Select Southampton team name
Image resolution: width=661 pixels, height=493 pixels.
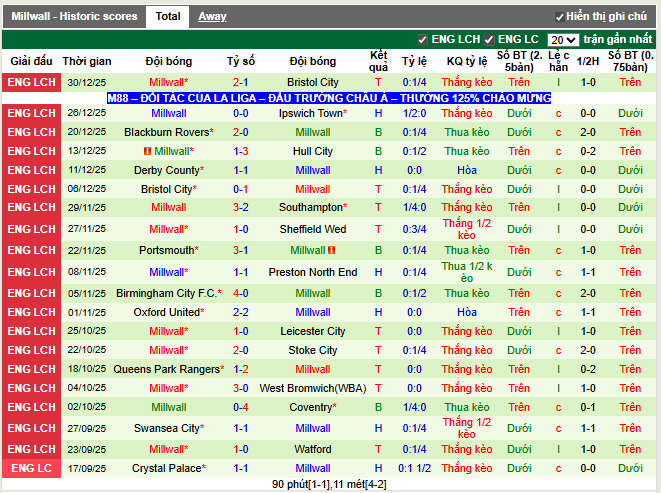313,207
